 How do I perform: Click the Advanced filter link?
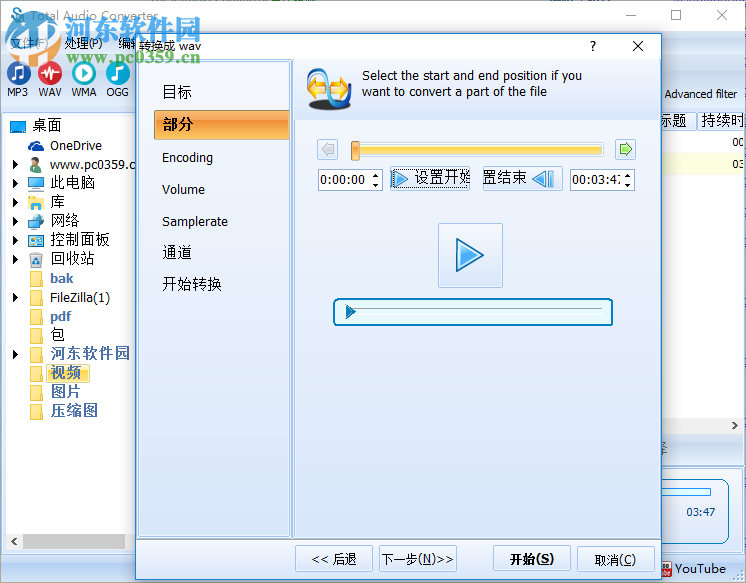[x=700, y=94]
